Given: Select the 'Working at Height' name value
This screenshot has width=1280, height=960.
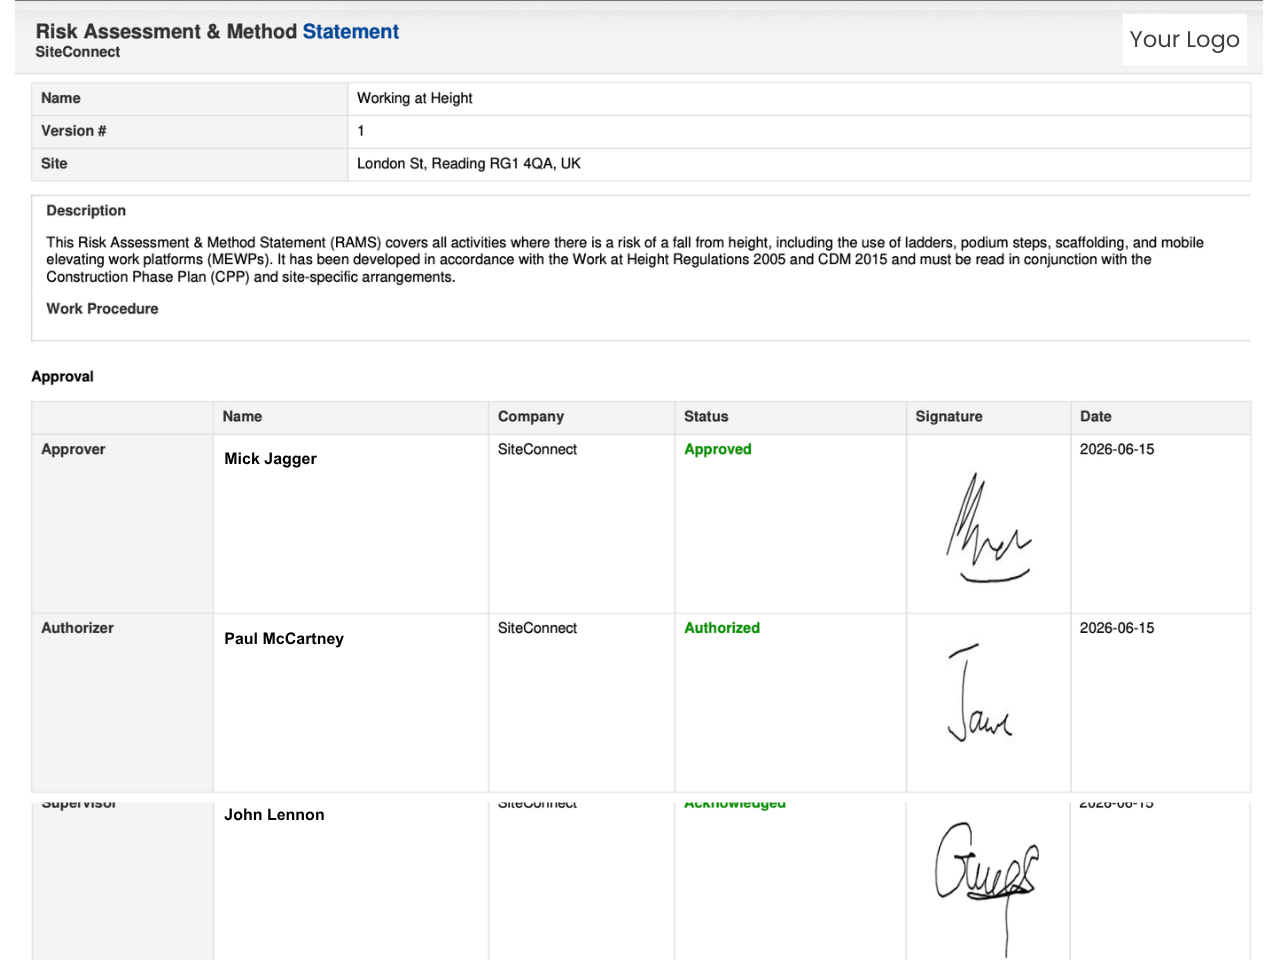Looking at the screenshot, I should [414, 98].
